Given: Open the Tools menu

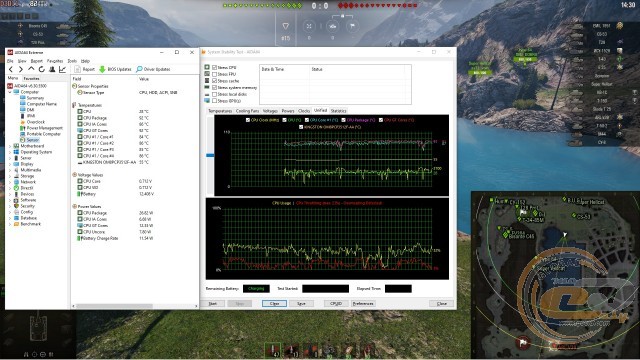Looking at the screenshot, I should pos(72,61).
